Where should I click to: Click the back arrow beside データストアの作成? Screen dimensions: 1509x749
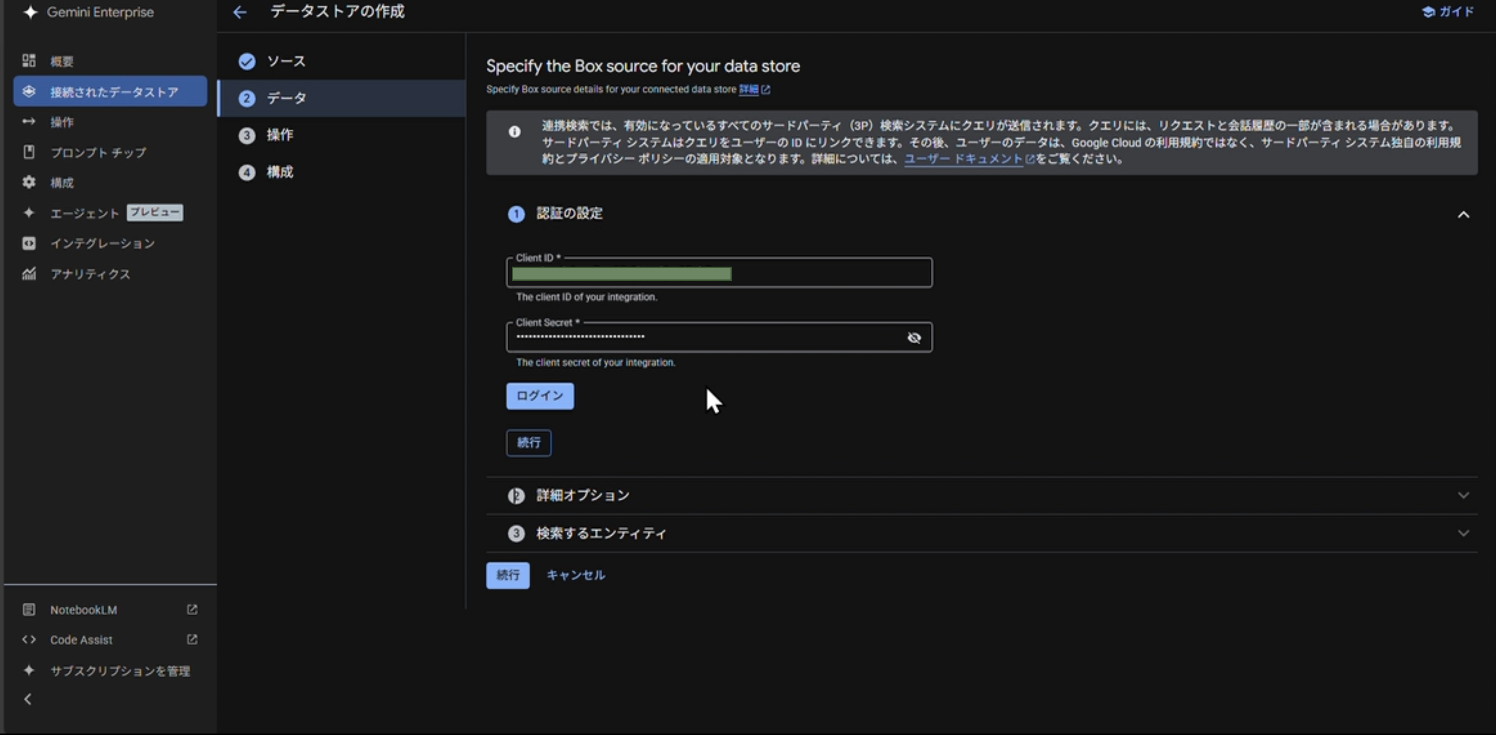point(239,13)
